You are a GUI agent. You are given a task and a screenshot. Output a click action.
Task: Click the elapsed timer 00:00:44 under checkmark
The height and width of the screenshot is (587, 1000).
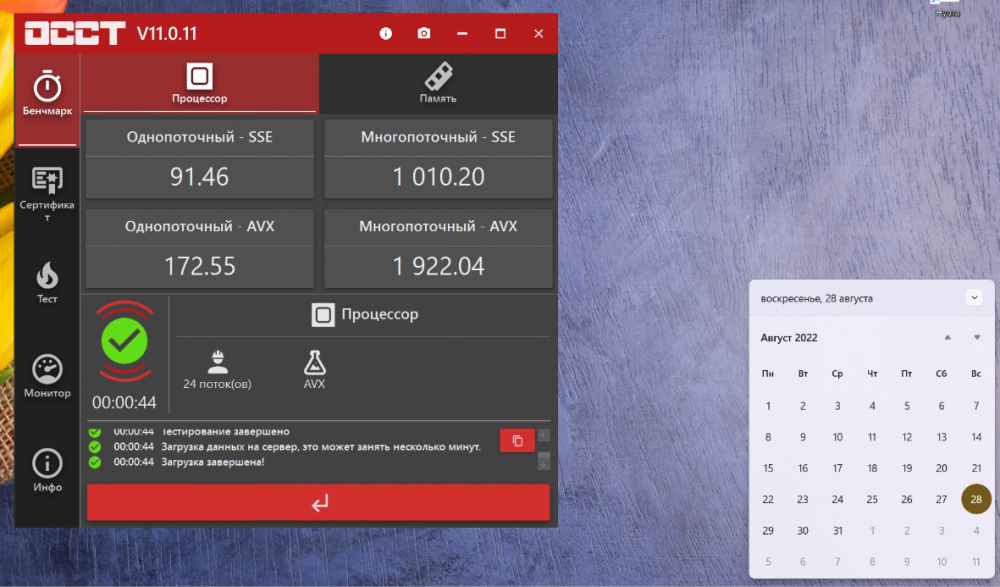(x=124, y=402)
